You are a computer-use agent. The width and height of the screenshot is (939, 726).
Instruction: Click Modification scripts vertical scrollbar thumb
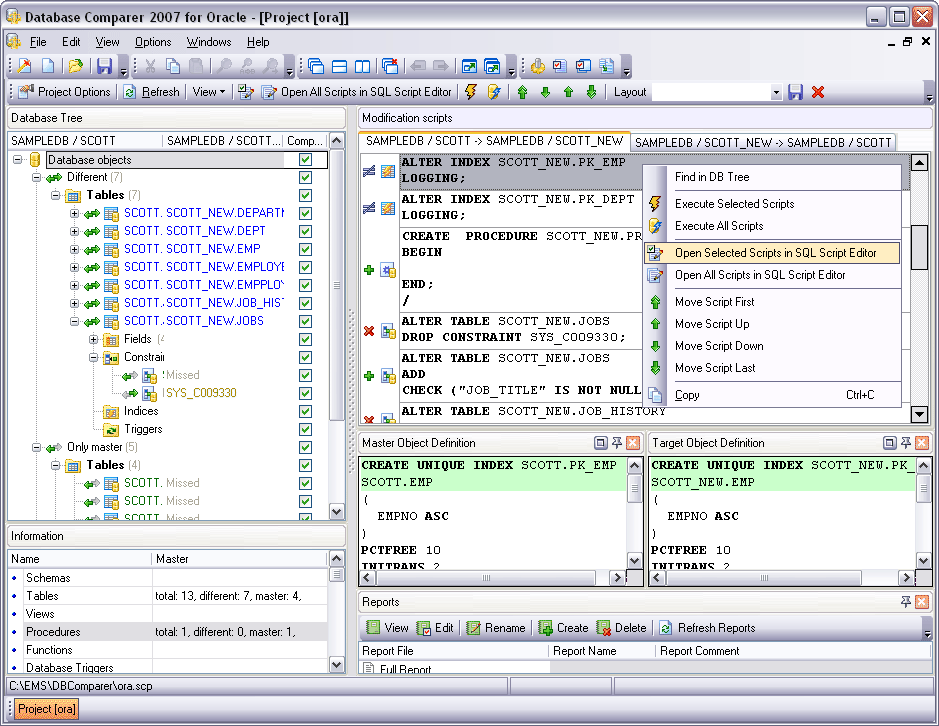click(919, 247)
